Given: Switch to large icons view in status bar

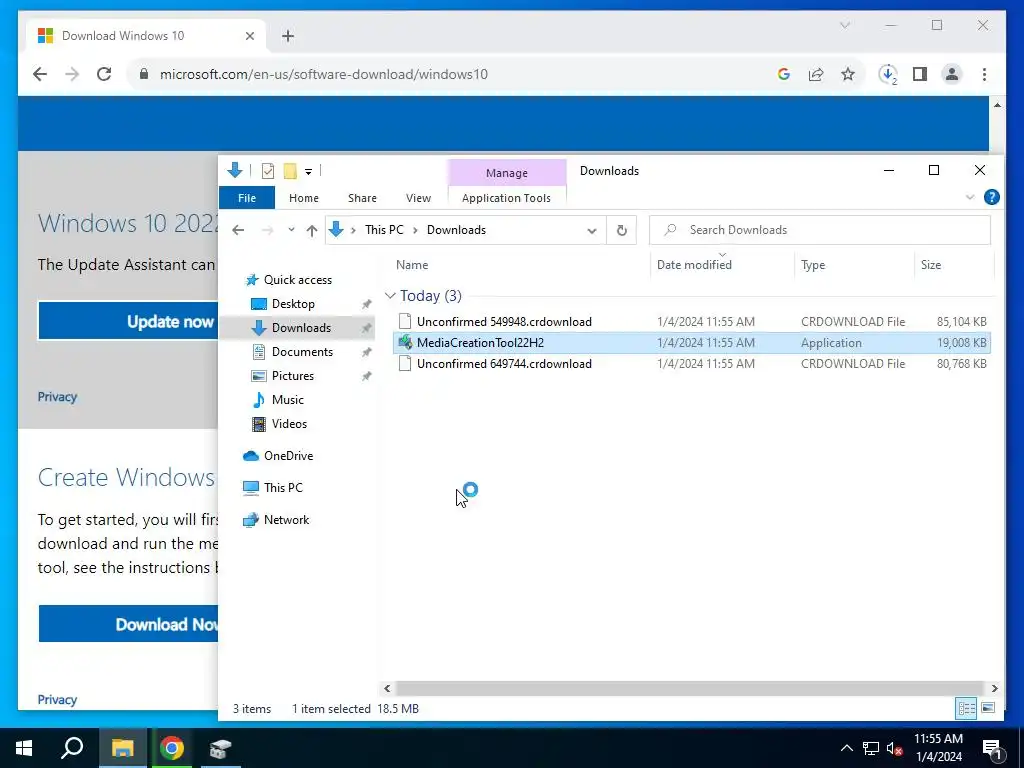Looking at the screenshot, I should click(988, 708).
